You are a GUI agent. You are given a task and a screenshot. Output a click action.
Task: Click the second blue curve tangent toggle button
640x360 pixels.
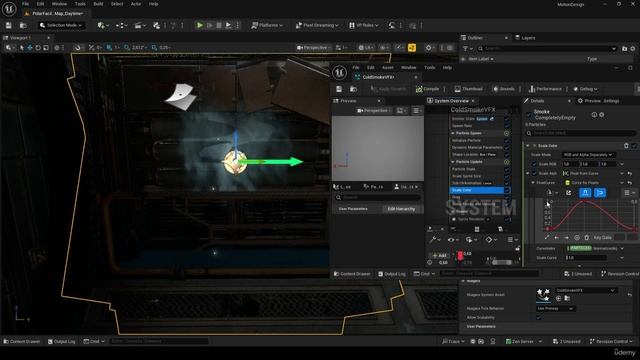click(x=600, y=193)
